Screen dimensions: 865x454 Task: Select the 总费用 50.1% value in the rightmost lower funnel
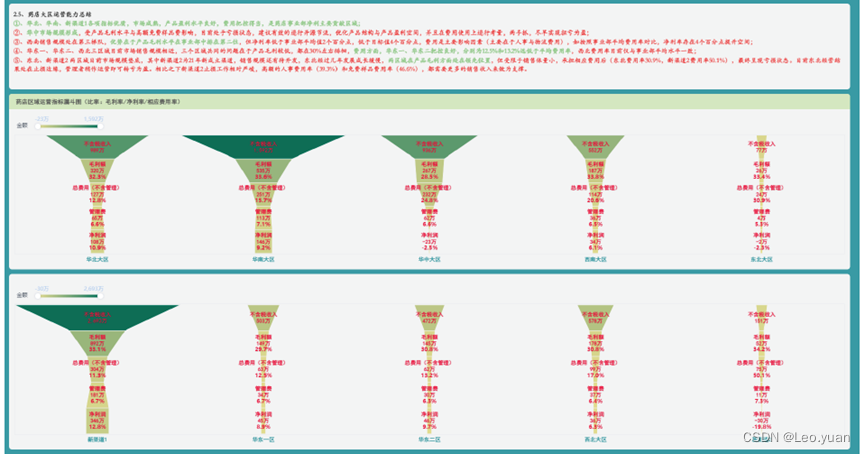[x=761, y=375]
